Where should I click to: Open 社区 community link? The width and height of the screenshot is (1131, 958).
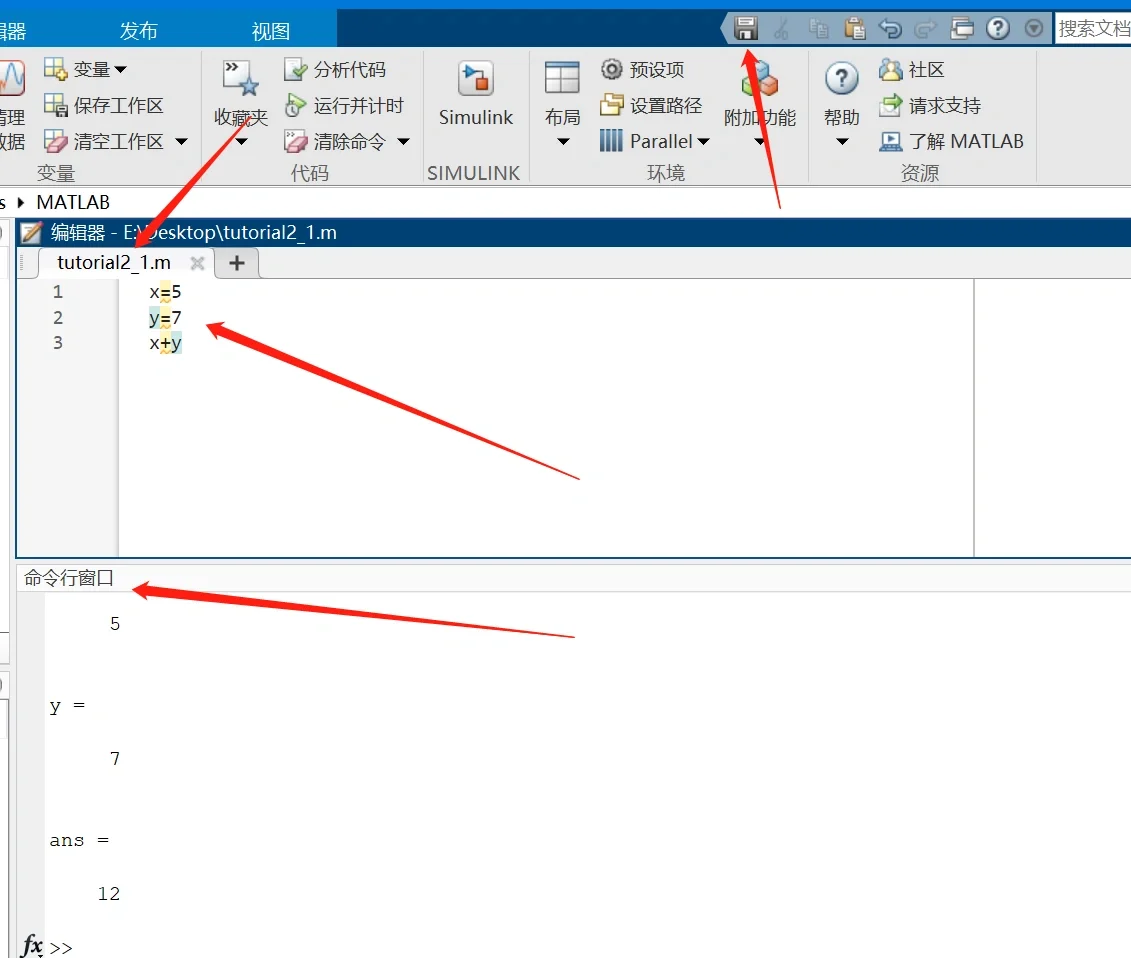tap(912, 69)
